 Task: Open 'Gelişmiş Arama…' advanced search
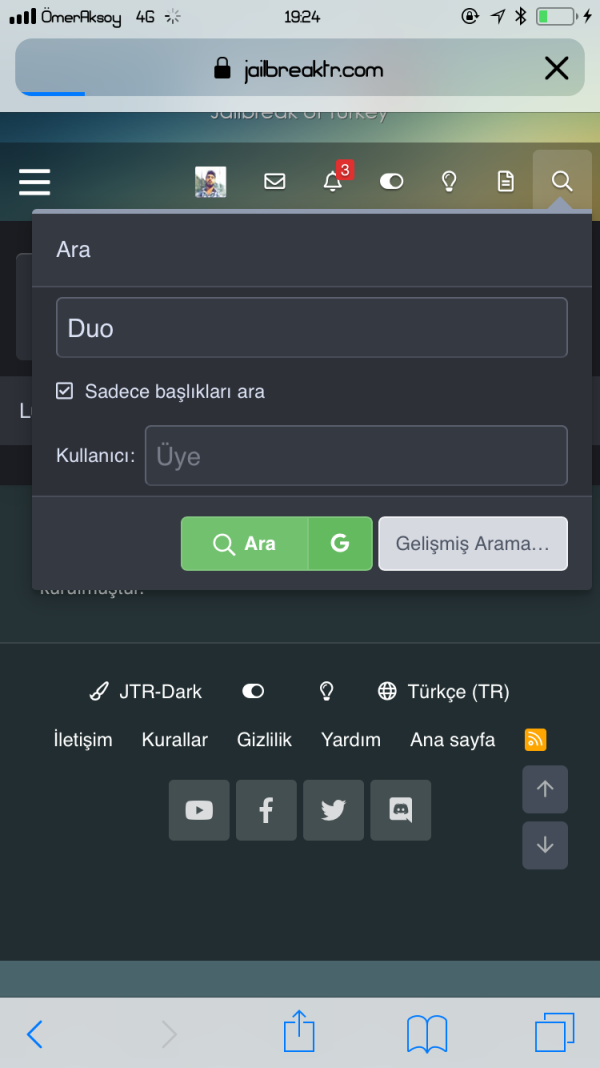472,544
